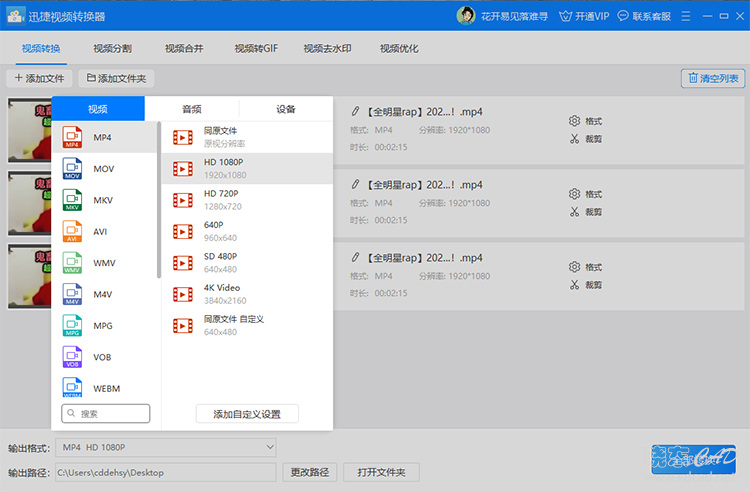Click the rename pencil icon of the second file

355,185
